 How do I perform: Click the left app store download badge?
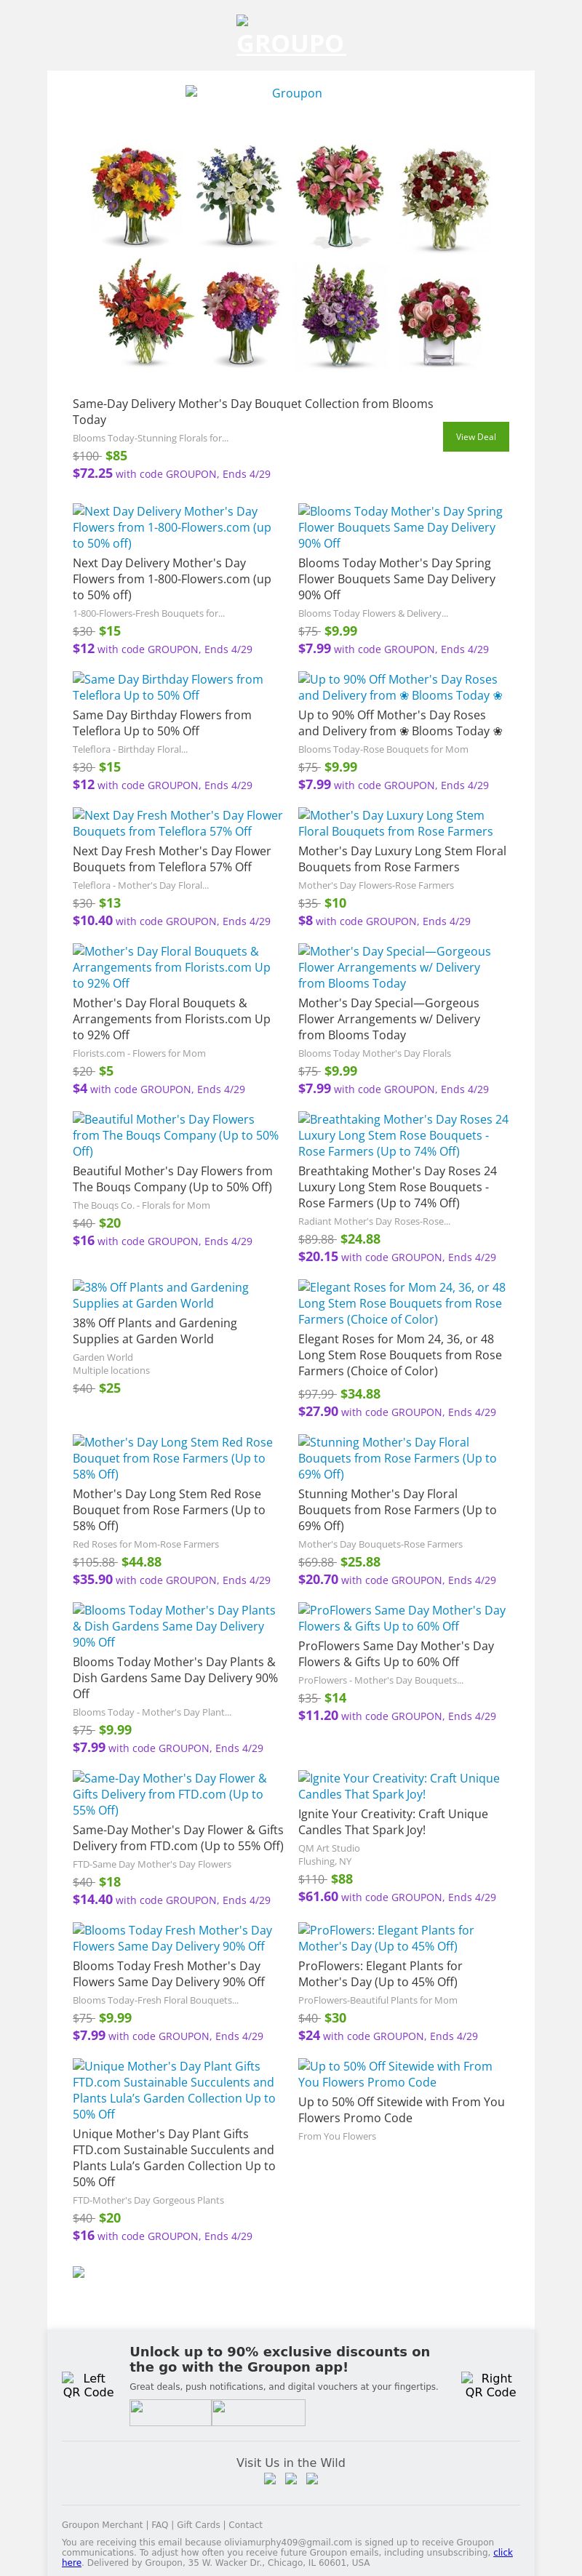(171, 2413)
